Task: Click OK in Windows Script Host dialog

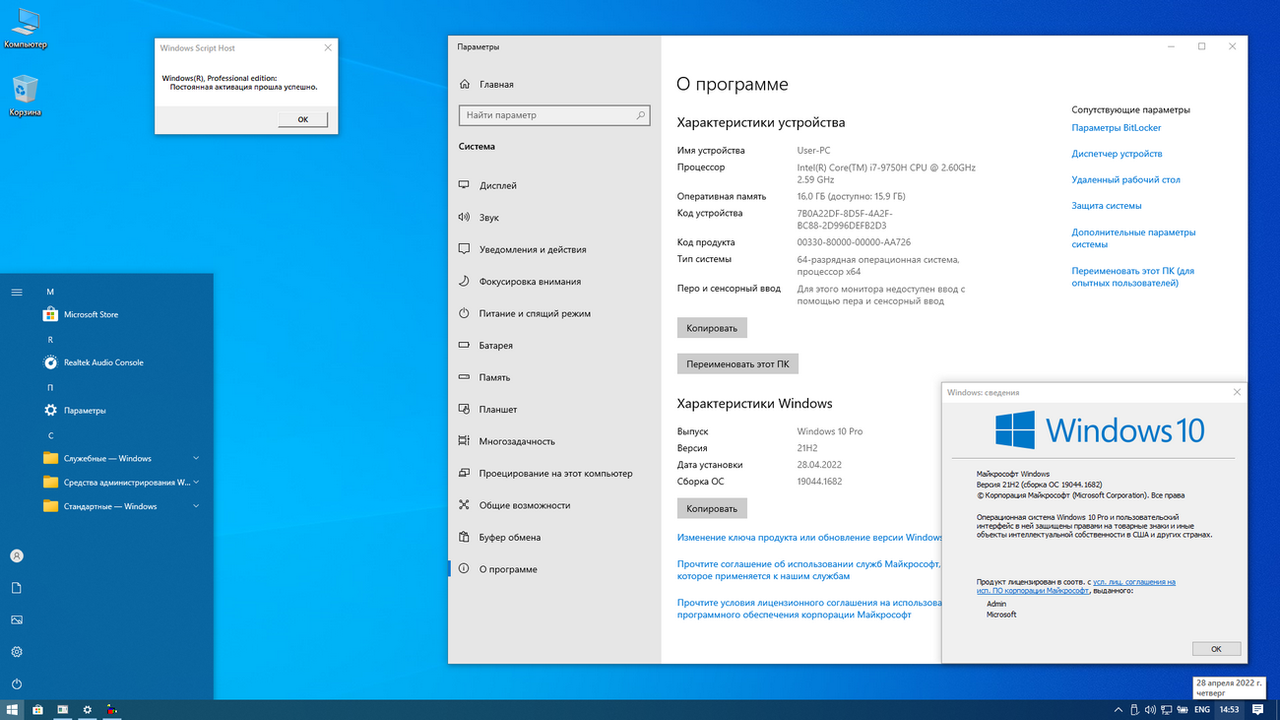Action: pyautogui.click(x=303, y=119)
